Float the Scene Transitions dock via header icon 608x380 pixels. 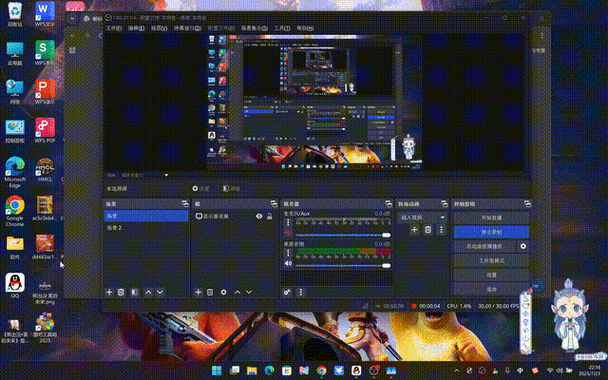point(444,204)
